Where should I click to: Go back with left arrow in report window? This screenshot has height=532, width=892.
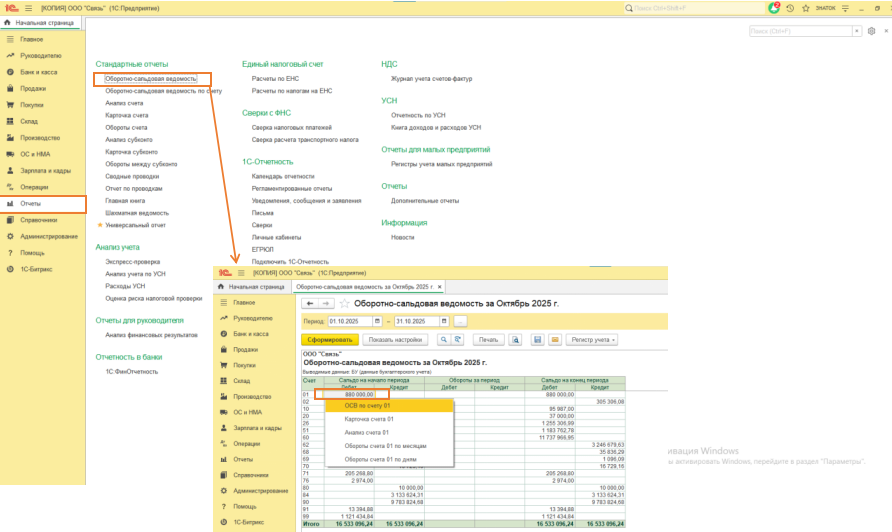(309, 304)
